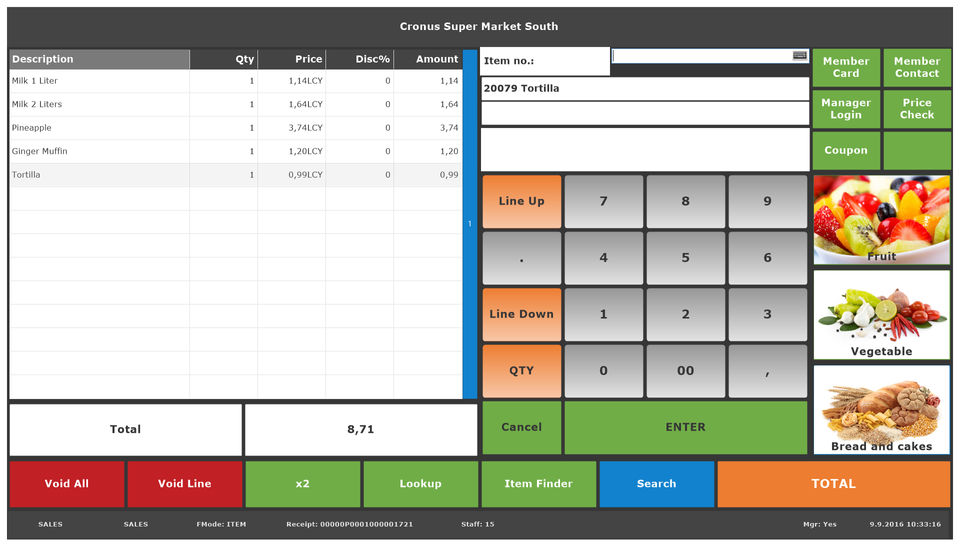960x549 pixels.
Task: Tap the double zero 00 key
Action: click(686, 370)
